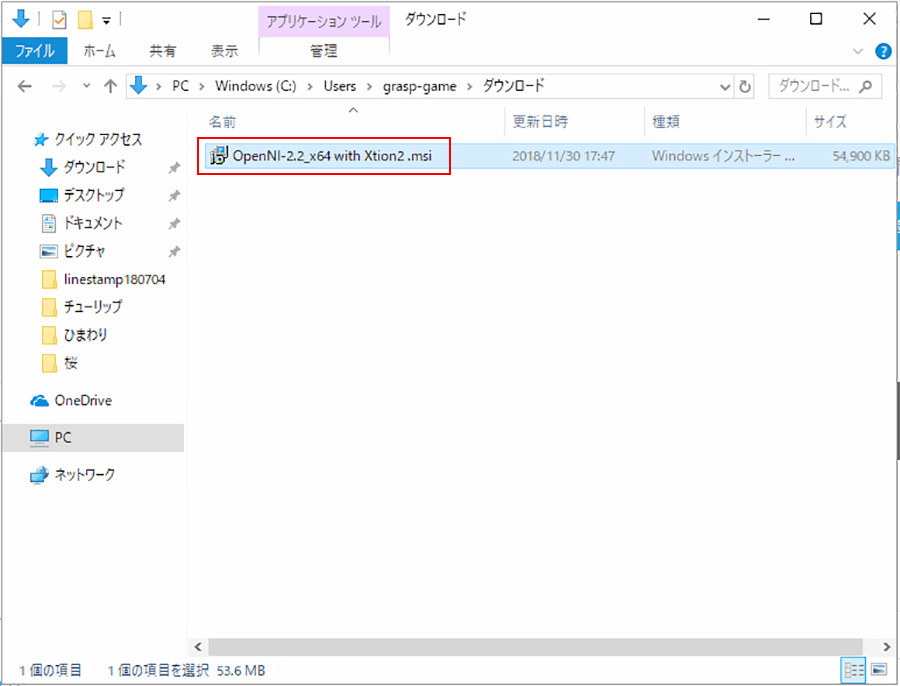Screen dimensions: 900x686
Task: Switch to the 表示 ribbon tab
Action: (224, 51)
